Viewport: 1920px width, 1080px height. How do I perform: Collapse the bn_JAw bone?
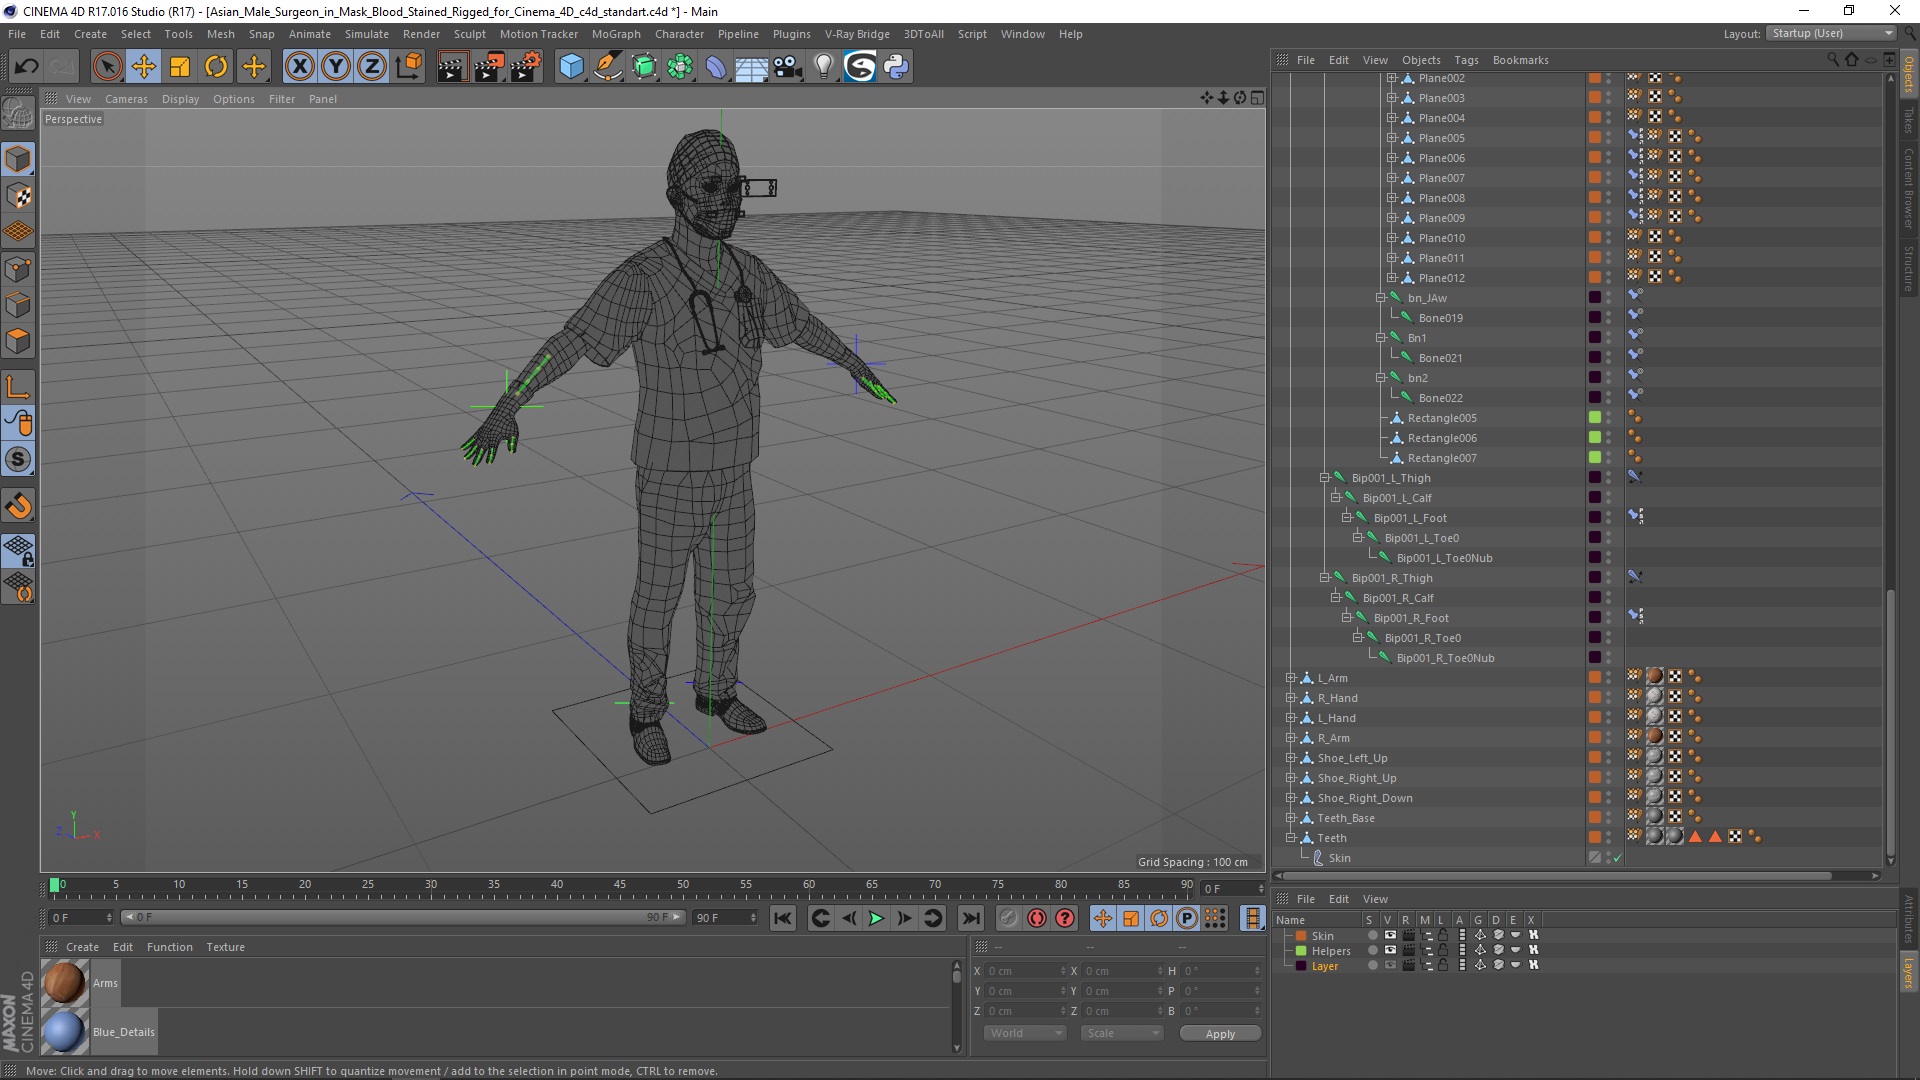[x=1380, y=298]
